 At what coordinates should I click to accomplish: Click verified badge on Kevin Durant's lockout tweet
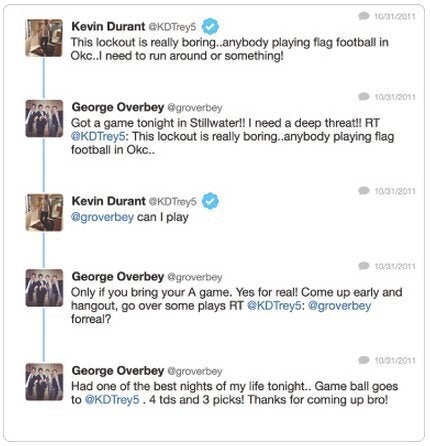pyautogui.click(x=210, y=26)
